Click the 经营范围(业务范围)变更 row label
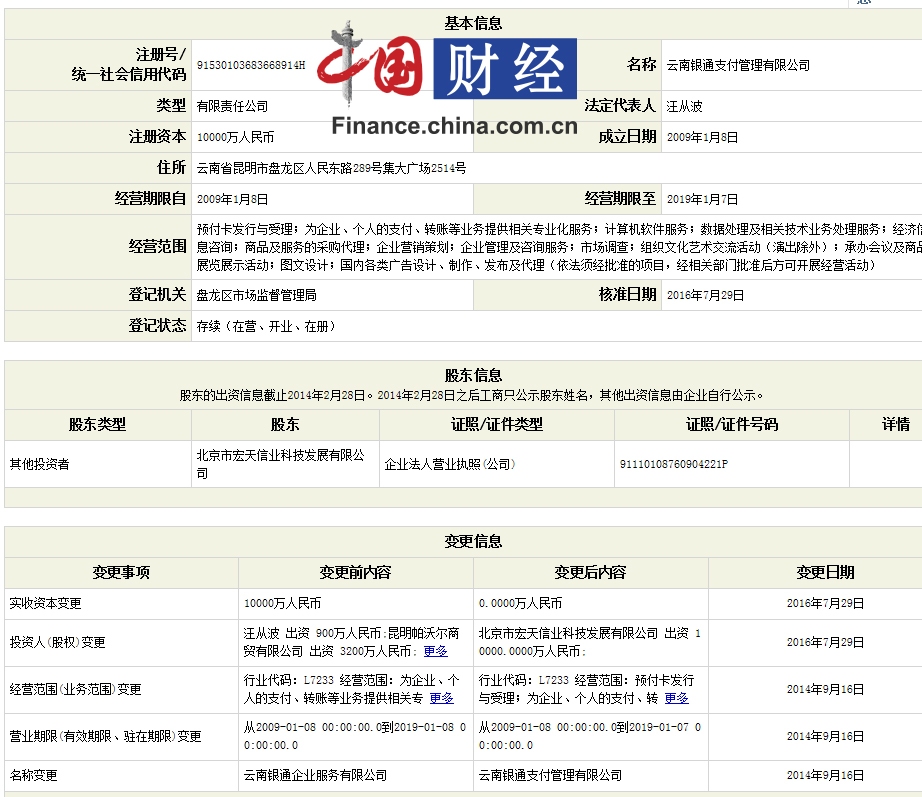The image size is (922, 797). [75, 689]
